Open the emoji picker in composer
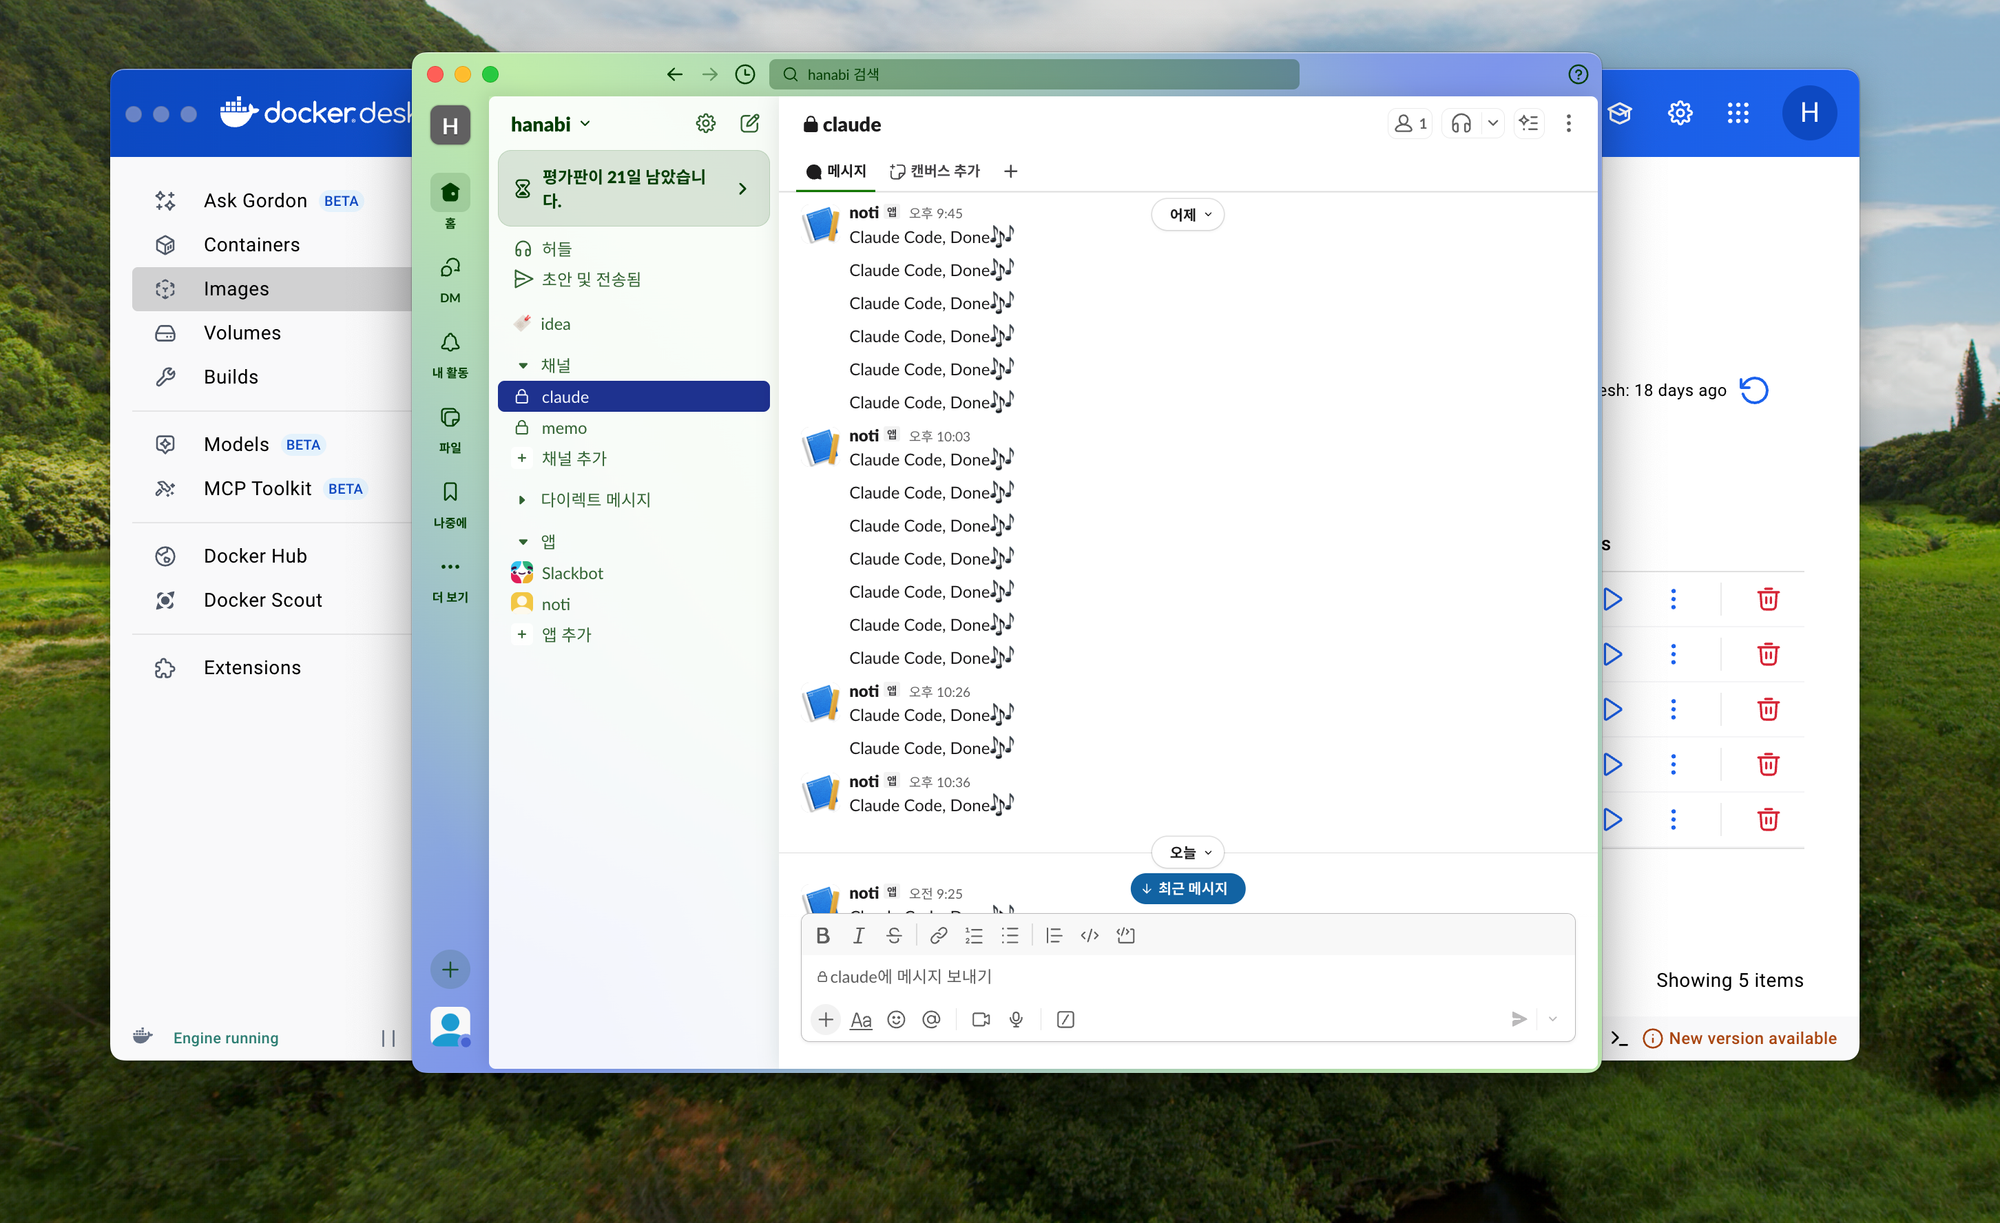Screen dimensions: 2000x1223 pyautogui.click(x=896, y=1019)
